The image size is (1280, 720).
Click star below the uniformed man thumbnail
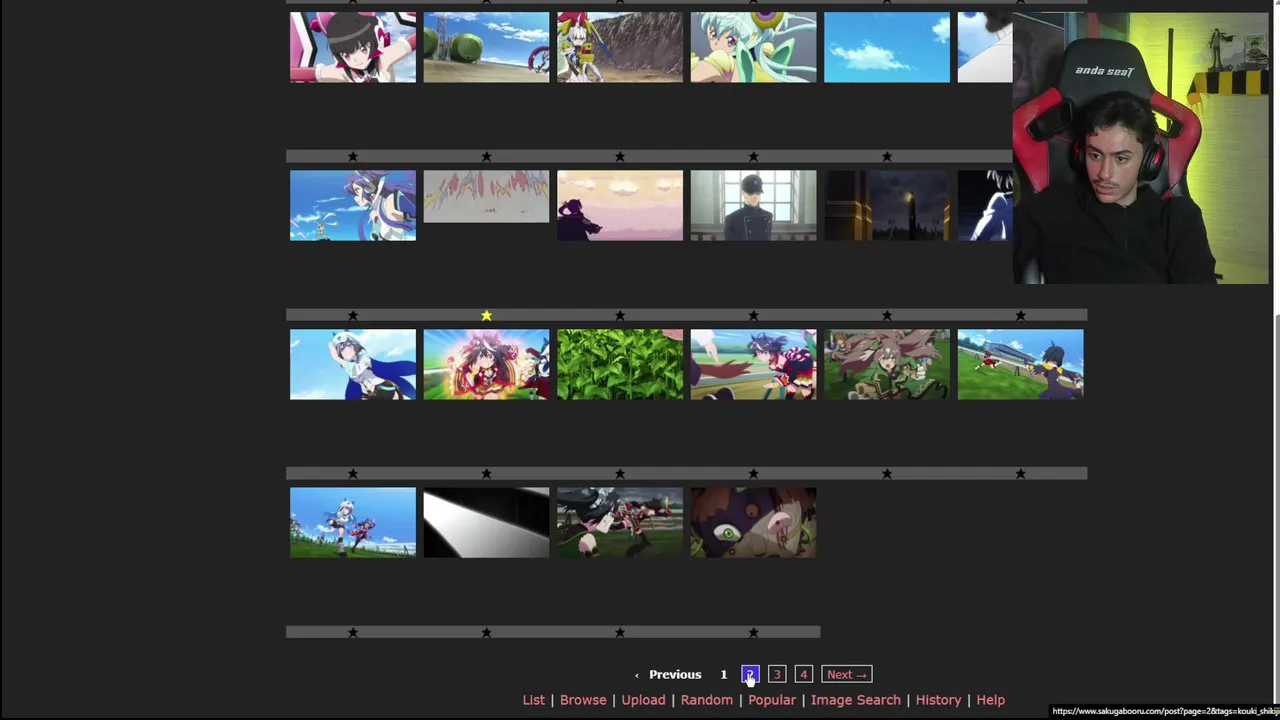point(753,316)
